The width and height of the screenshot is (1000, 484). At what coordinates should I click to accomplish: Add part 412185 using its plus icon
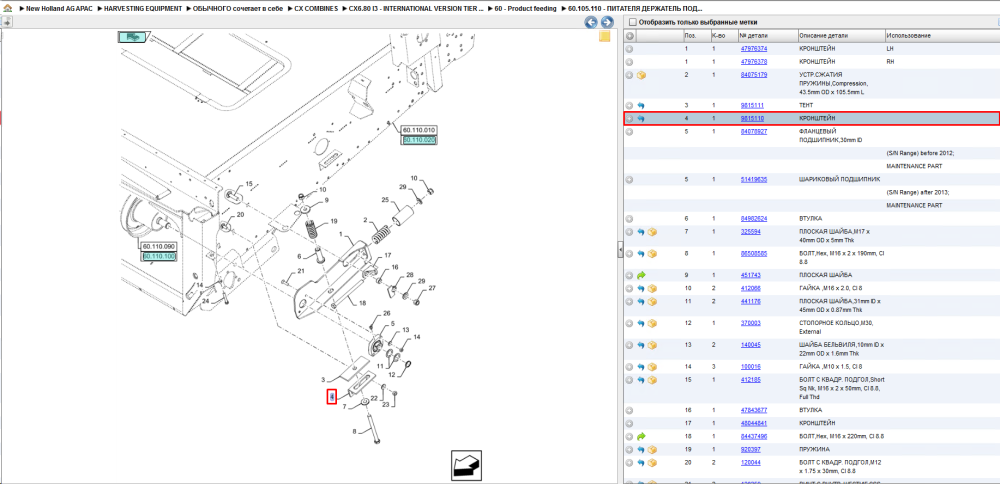[x=629, y=380]
